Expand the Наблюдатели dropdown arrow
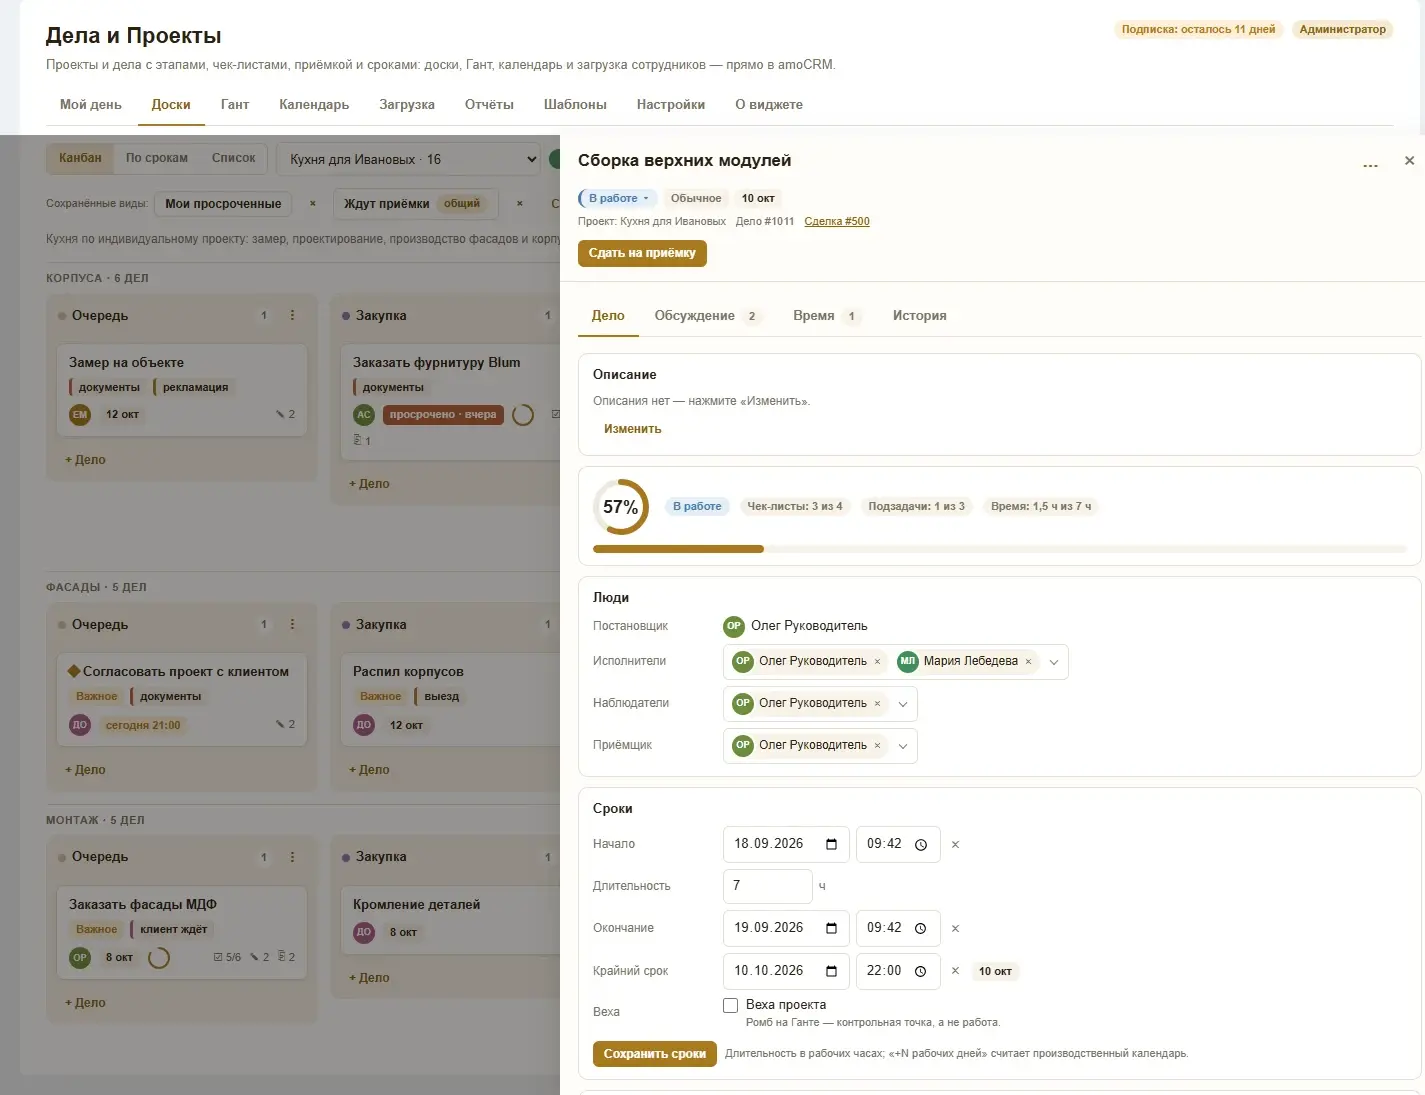This screenshot has height=1095, width=1425. click(902, 704)
